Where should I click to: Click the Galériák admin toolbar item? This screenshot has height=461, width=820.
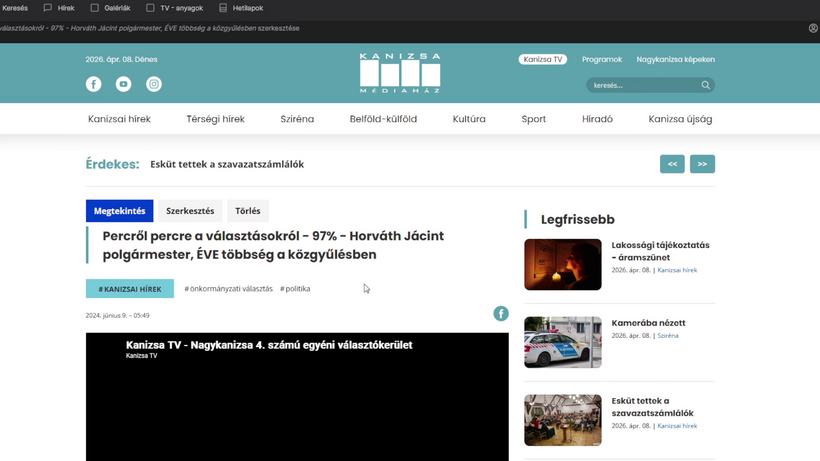click(110, 8)
